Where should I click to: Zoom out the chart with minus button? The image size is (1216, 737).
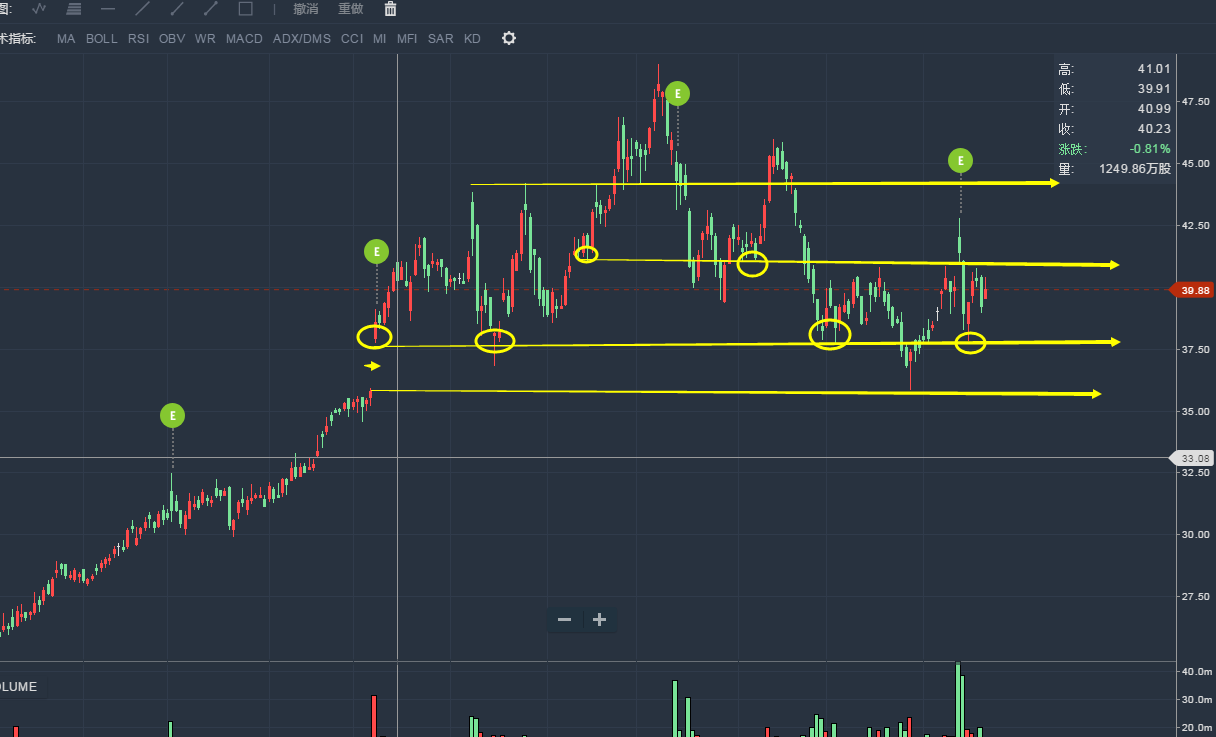[564, 619]
